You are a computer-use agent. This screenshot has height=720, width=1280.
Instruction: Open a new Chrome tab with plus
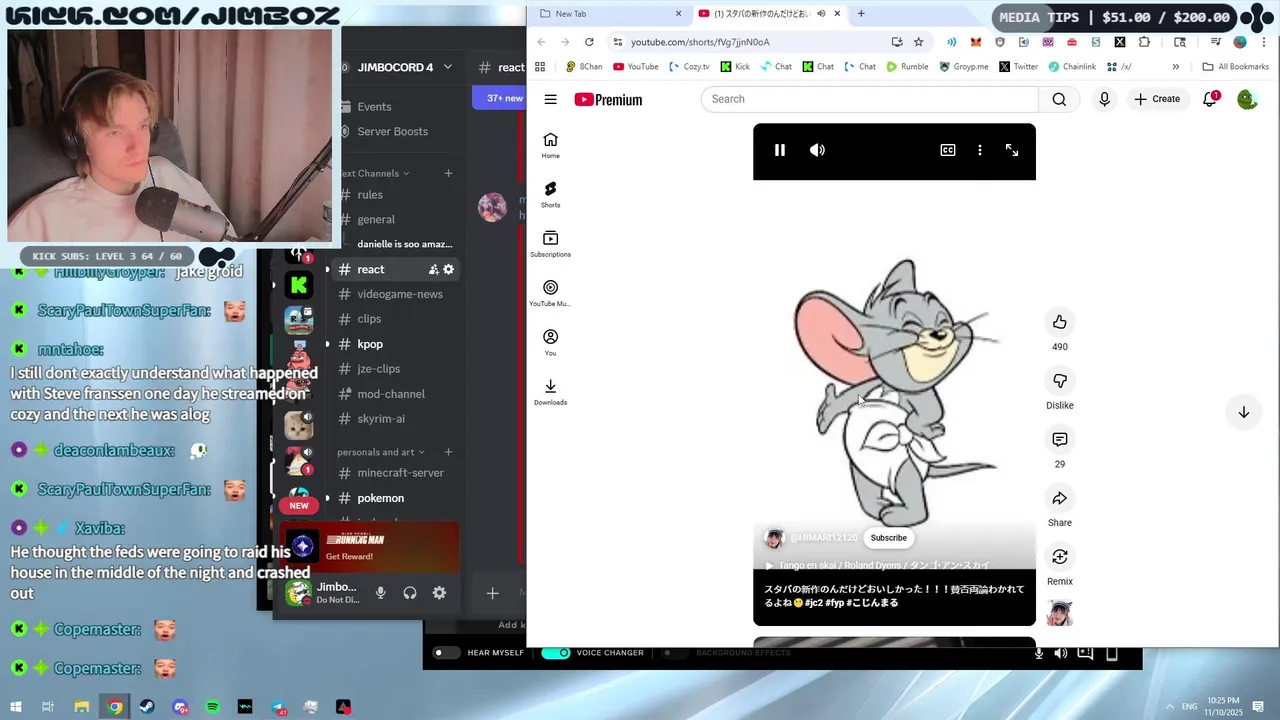(x=861, y=14)
